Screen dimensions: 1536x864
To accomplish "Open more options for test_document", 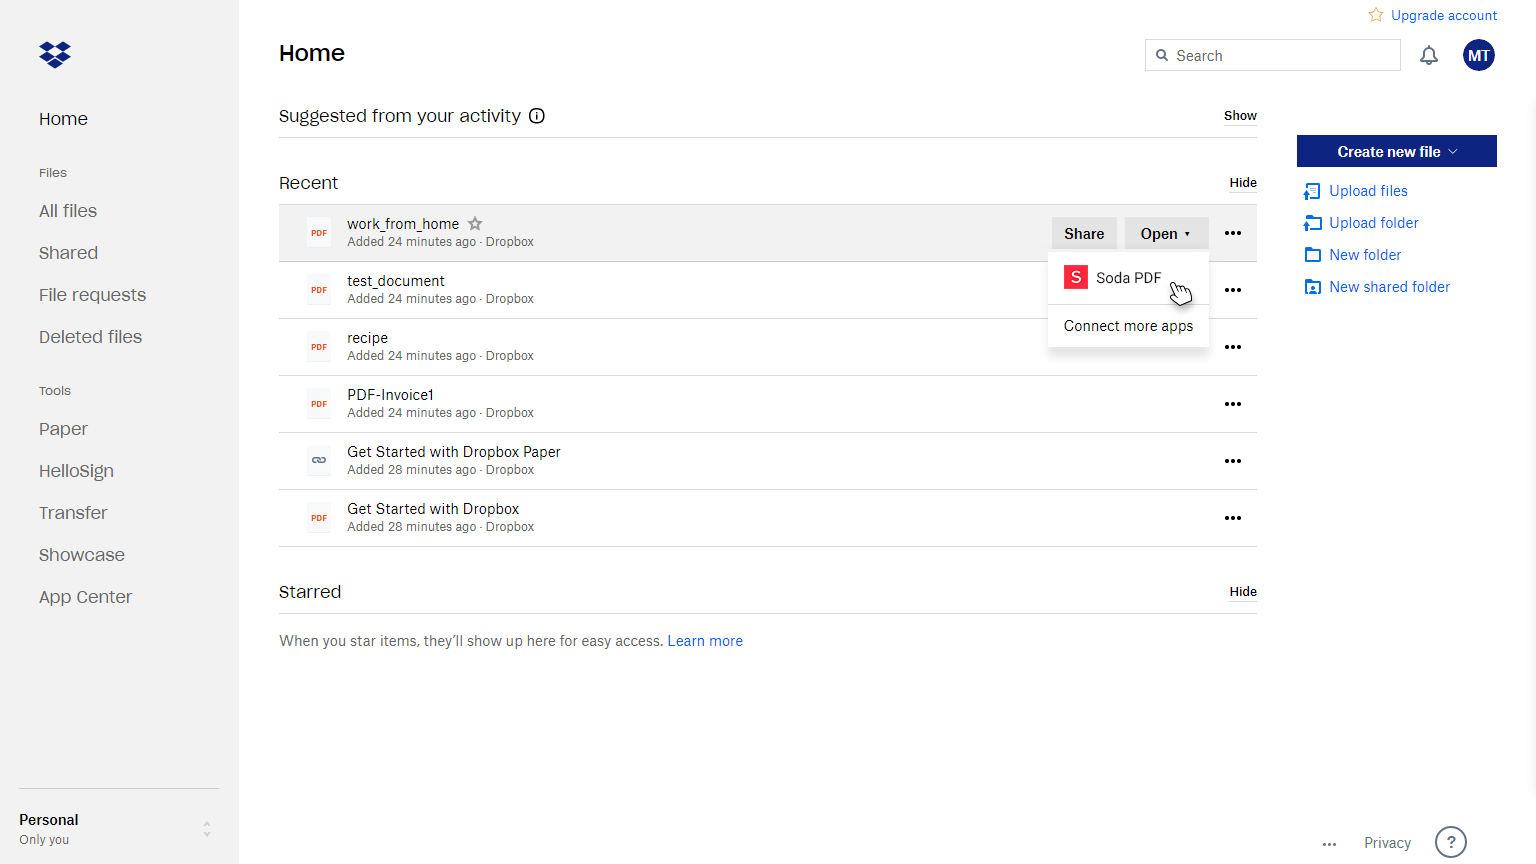I will point(1232,290).
